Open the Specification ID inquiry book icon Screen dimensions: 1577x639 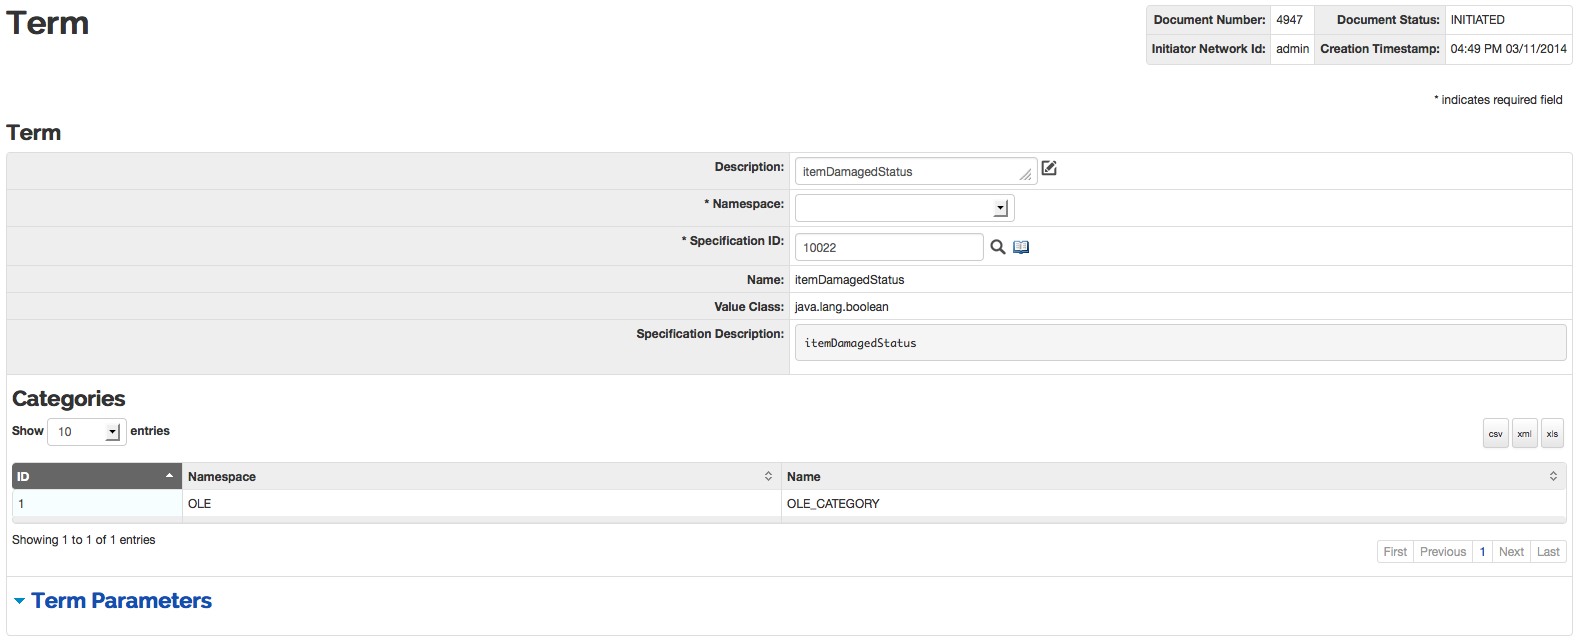(x=1021, y=247)
